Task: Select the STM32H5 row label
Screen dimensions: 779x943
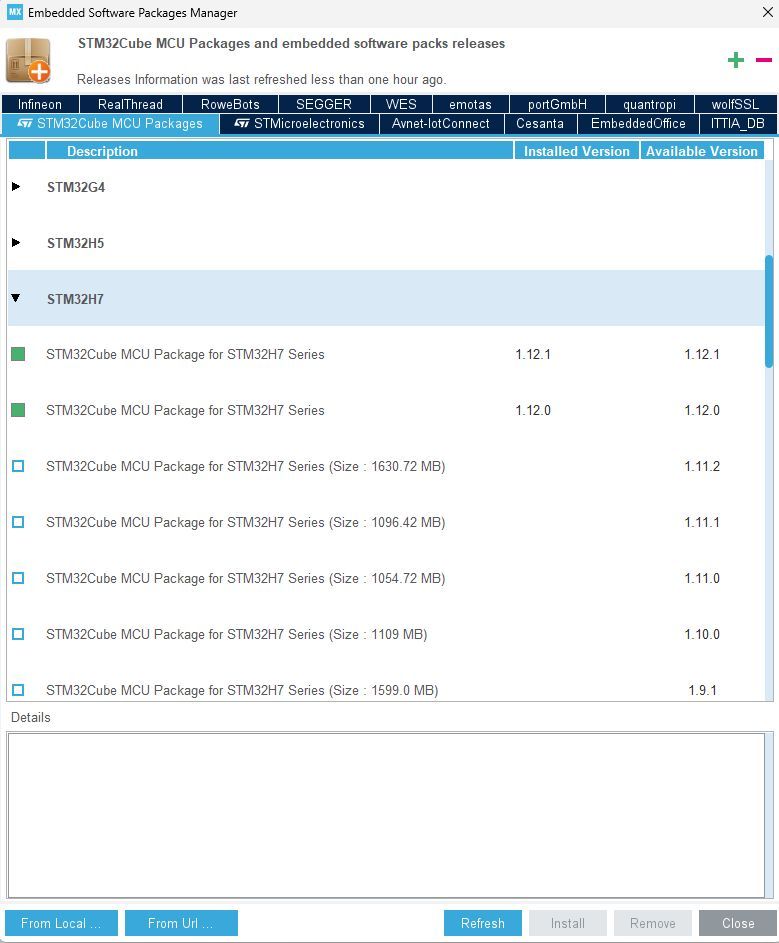Action: tap(75, 243)
